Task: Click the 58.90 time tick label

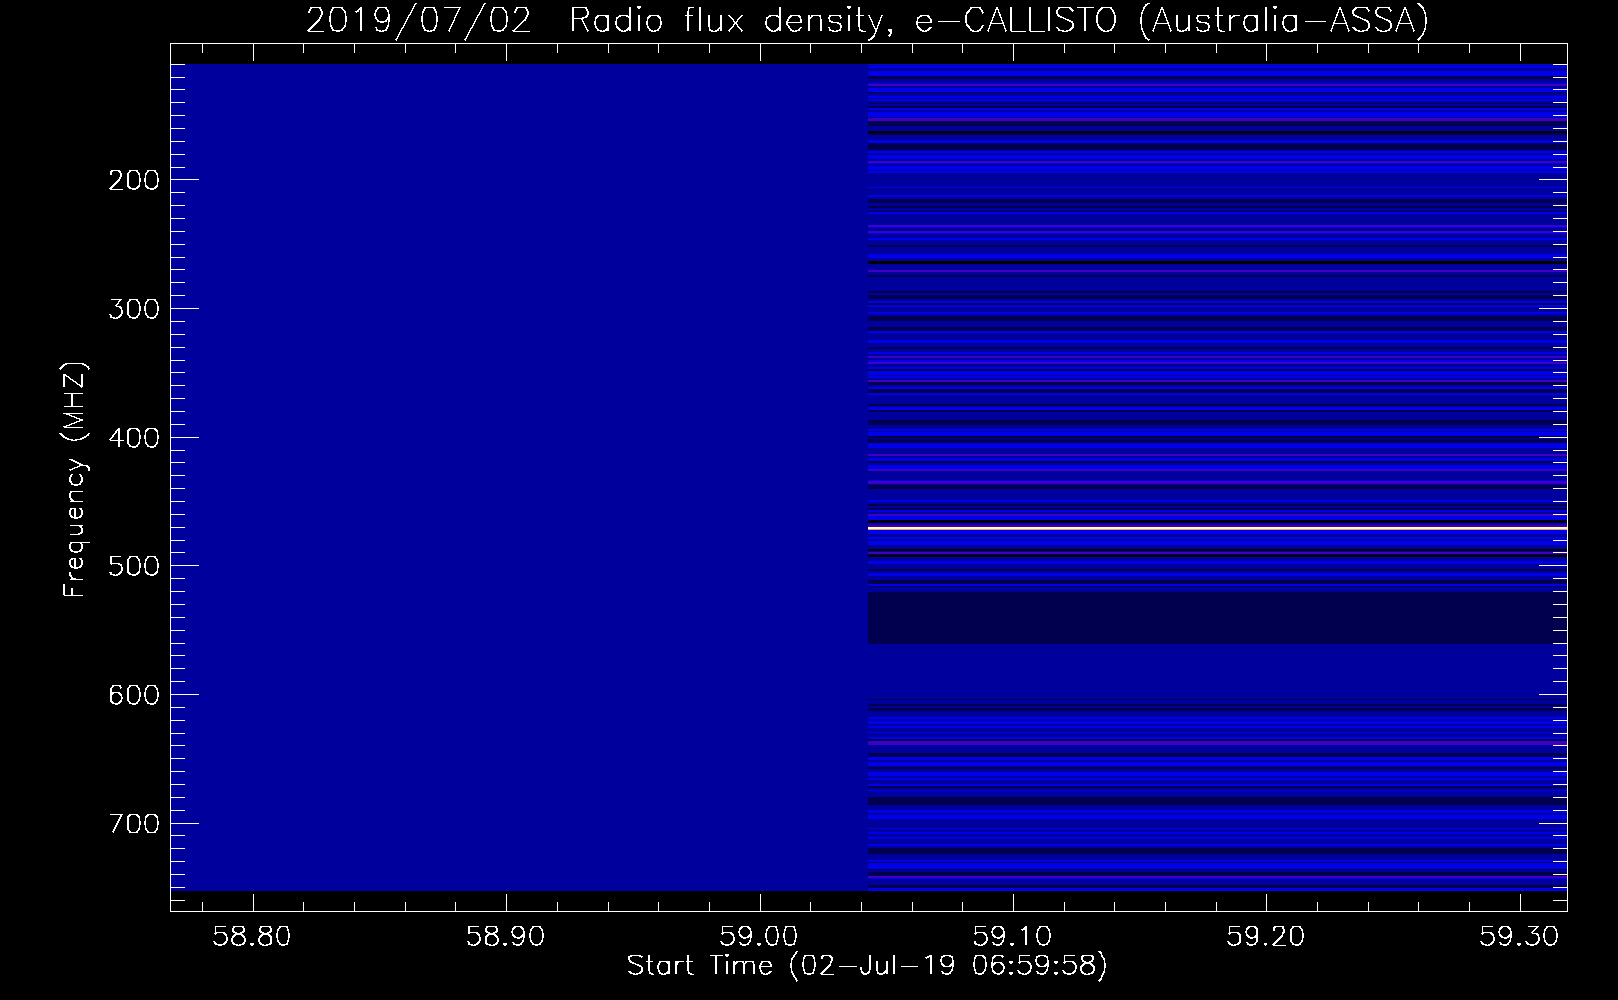Action: (507, 937)
